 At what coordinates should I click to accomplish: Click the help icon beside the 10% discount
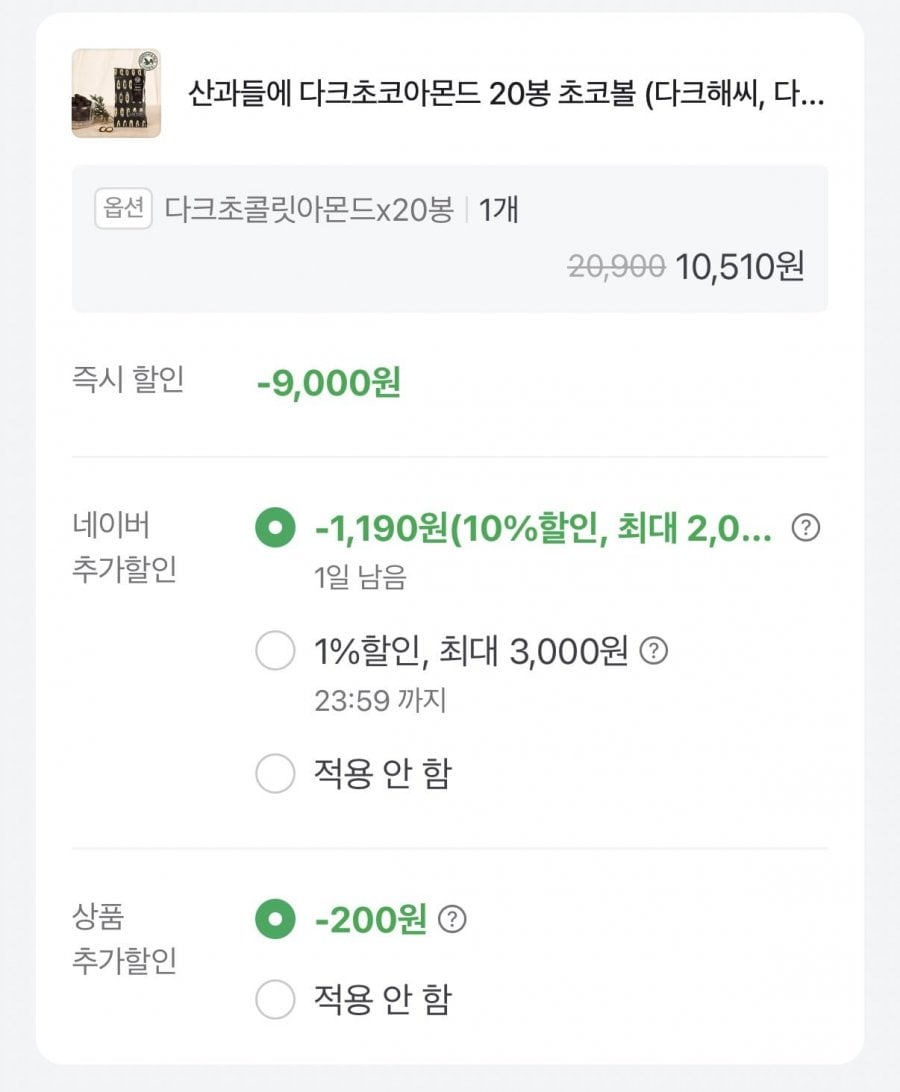(805, 528)
